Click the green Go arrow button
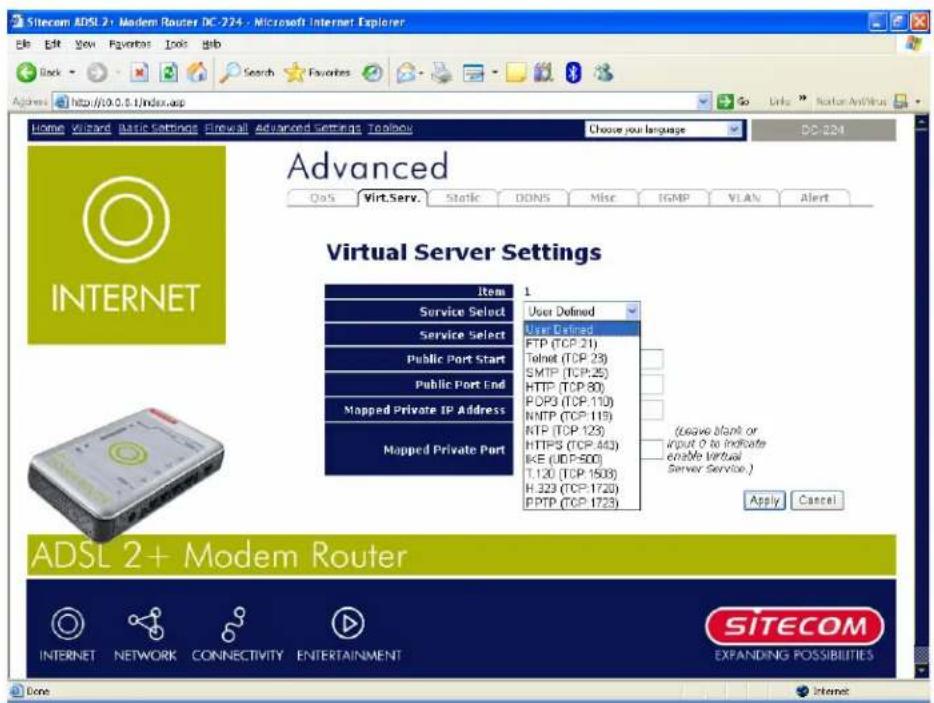Viewport: 934px width, 703px height. [725, 101]
